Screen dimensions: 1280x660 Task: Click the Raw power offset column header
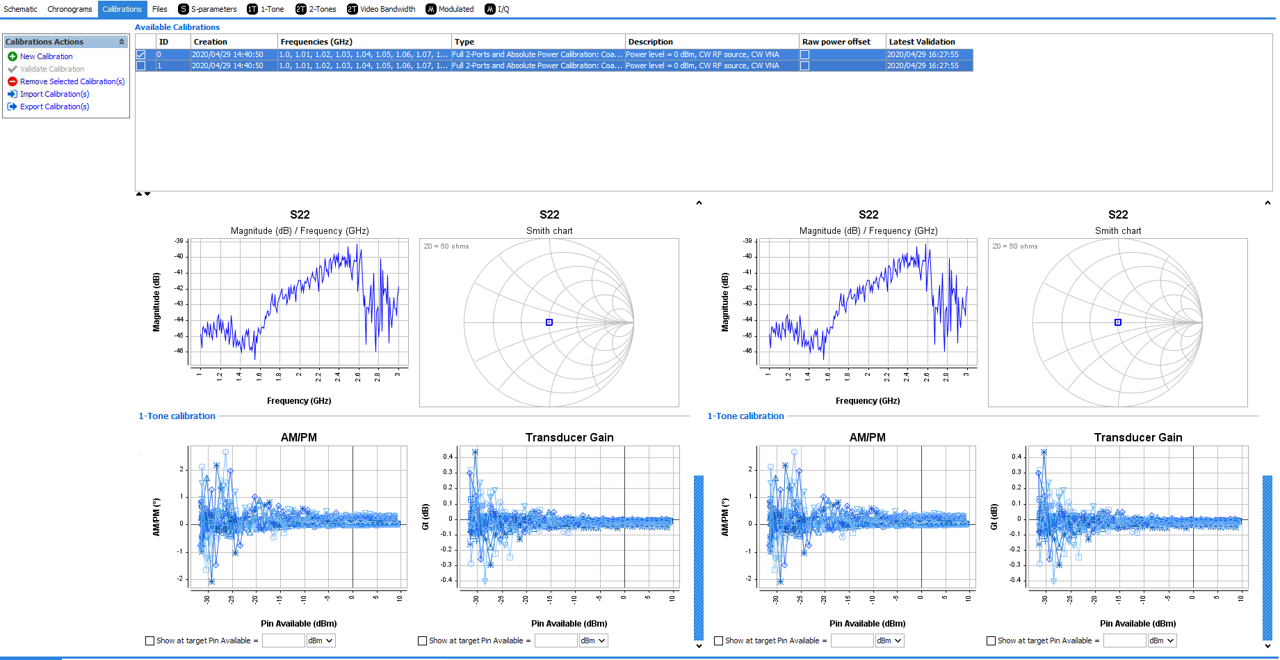click(842, 42)
